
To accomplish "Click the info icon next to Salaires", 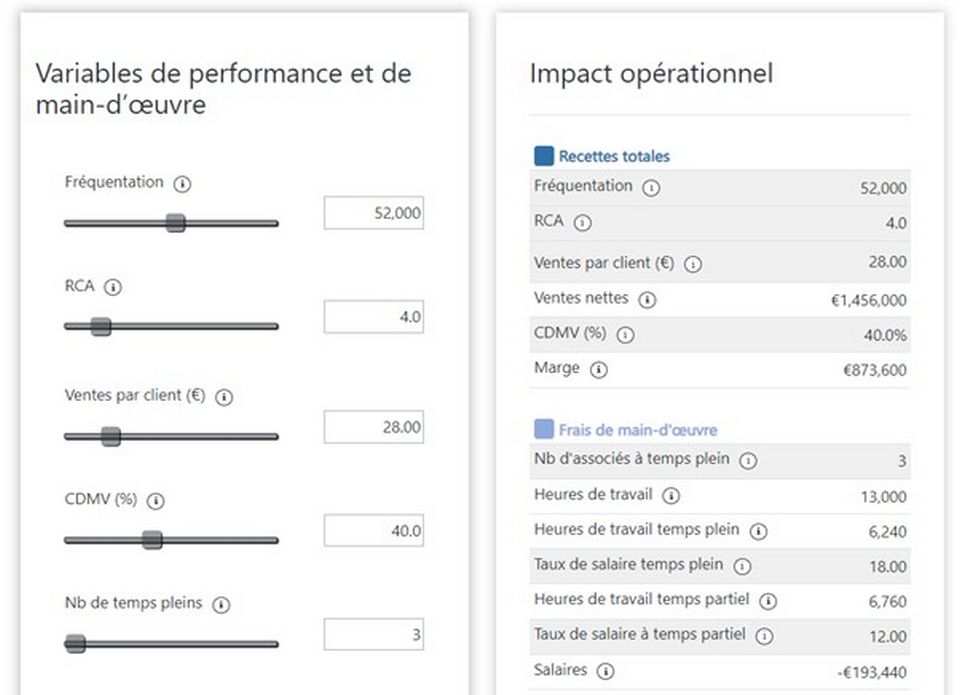I will (605, 672).
